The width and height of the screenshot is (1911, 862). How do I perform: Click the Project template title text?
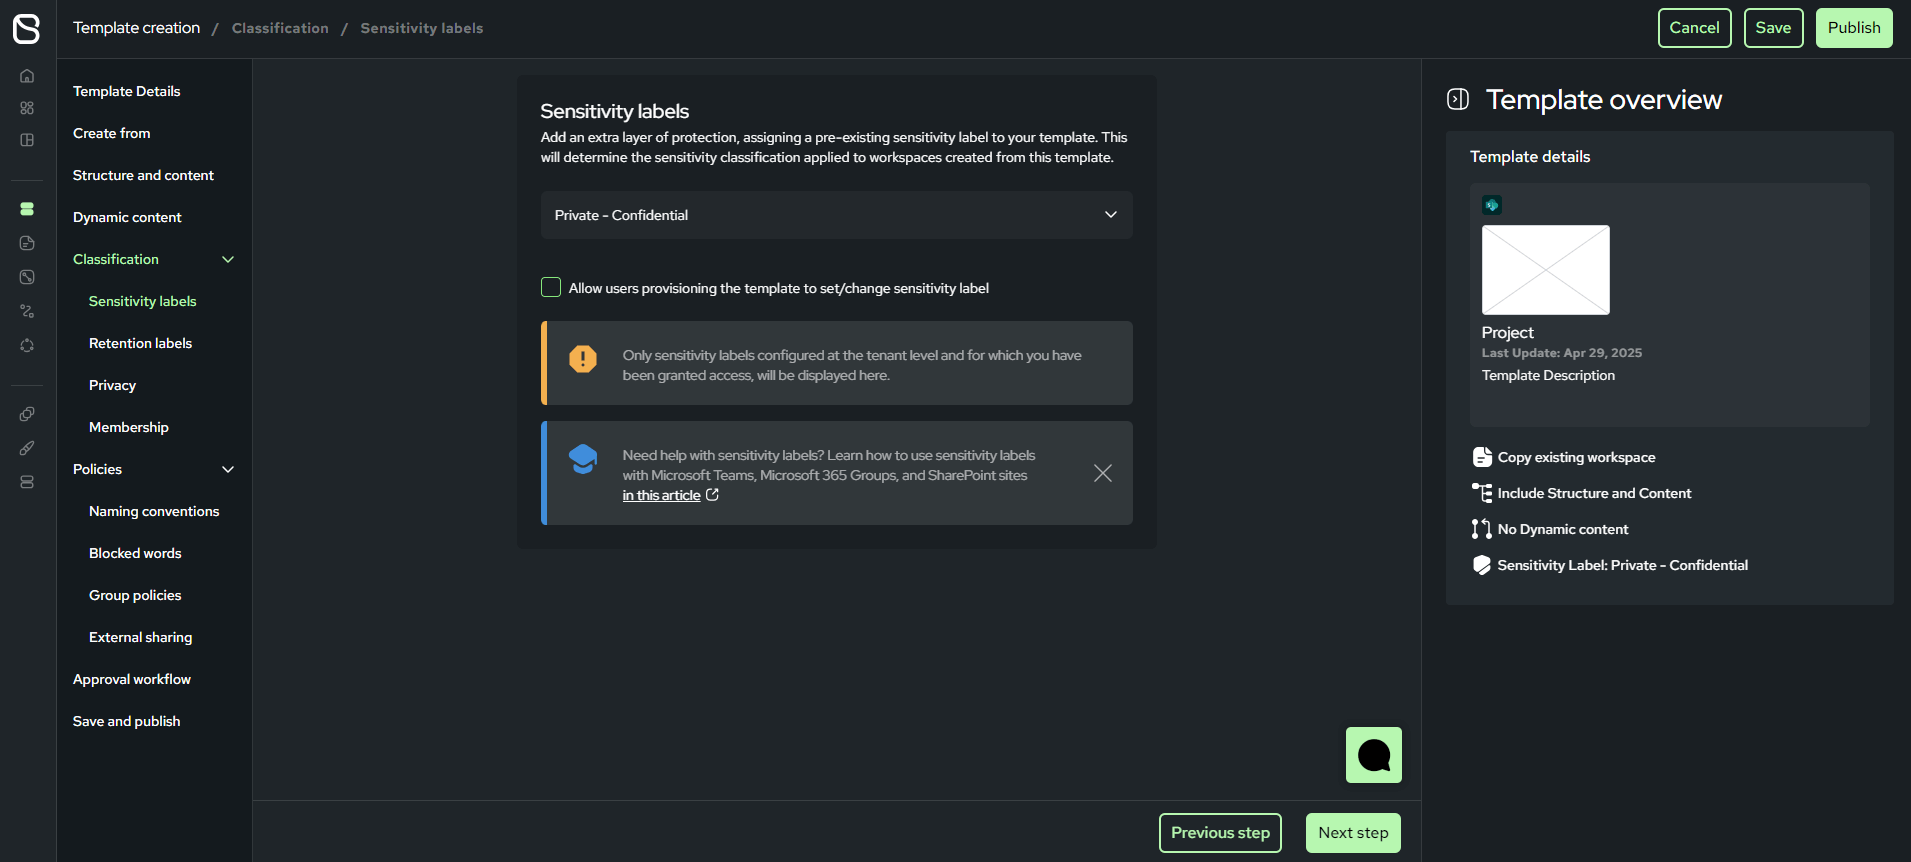[1507, 332]
